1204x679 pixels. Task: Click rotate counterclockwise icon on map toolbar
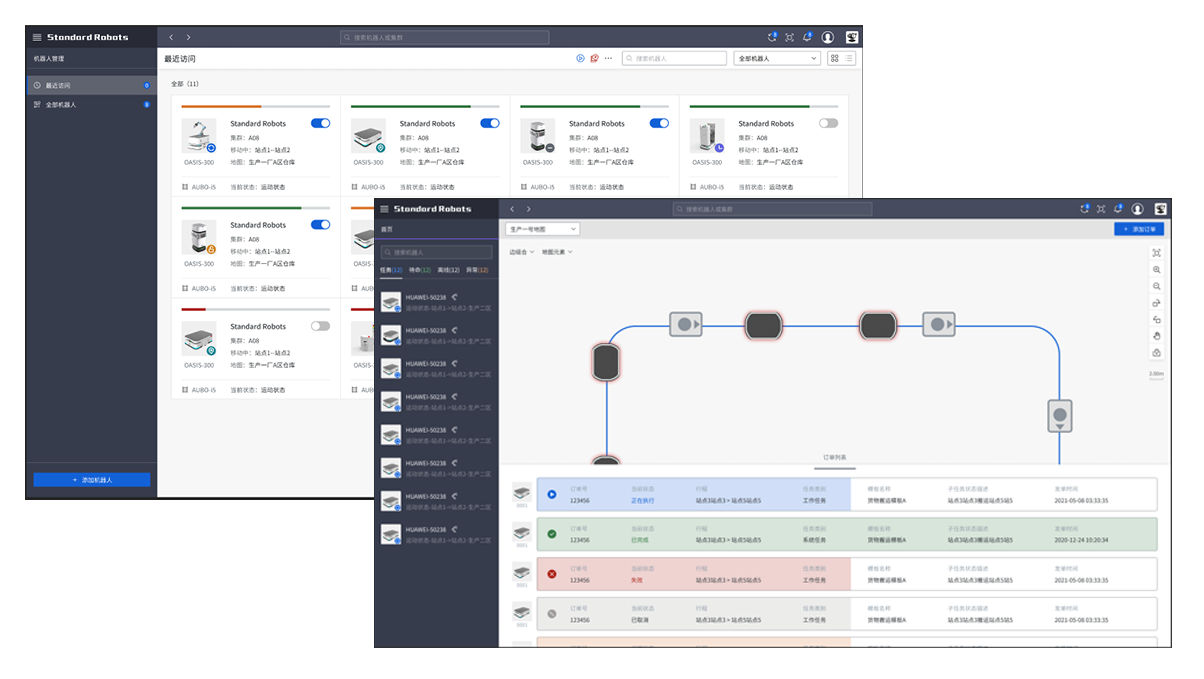tap(1157, 320)
